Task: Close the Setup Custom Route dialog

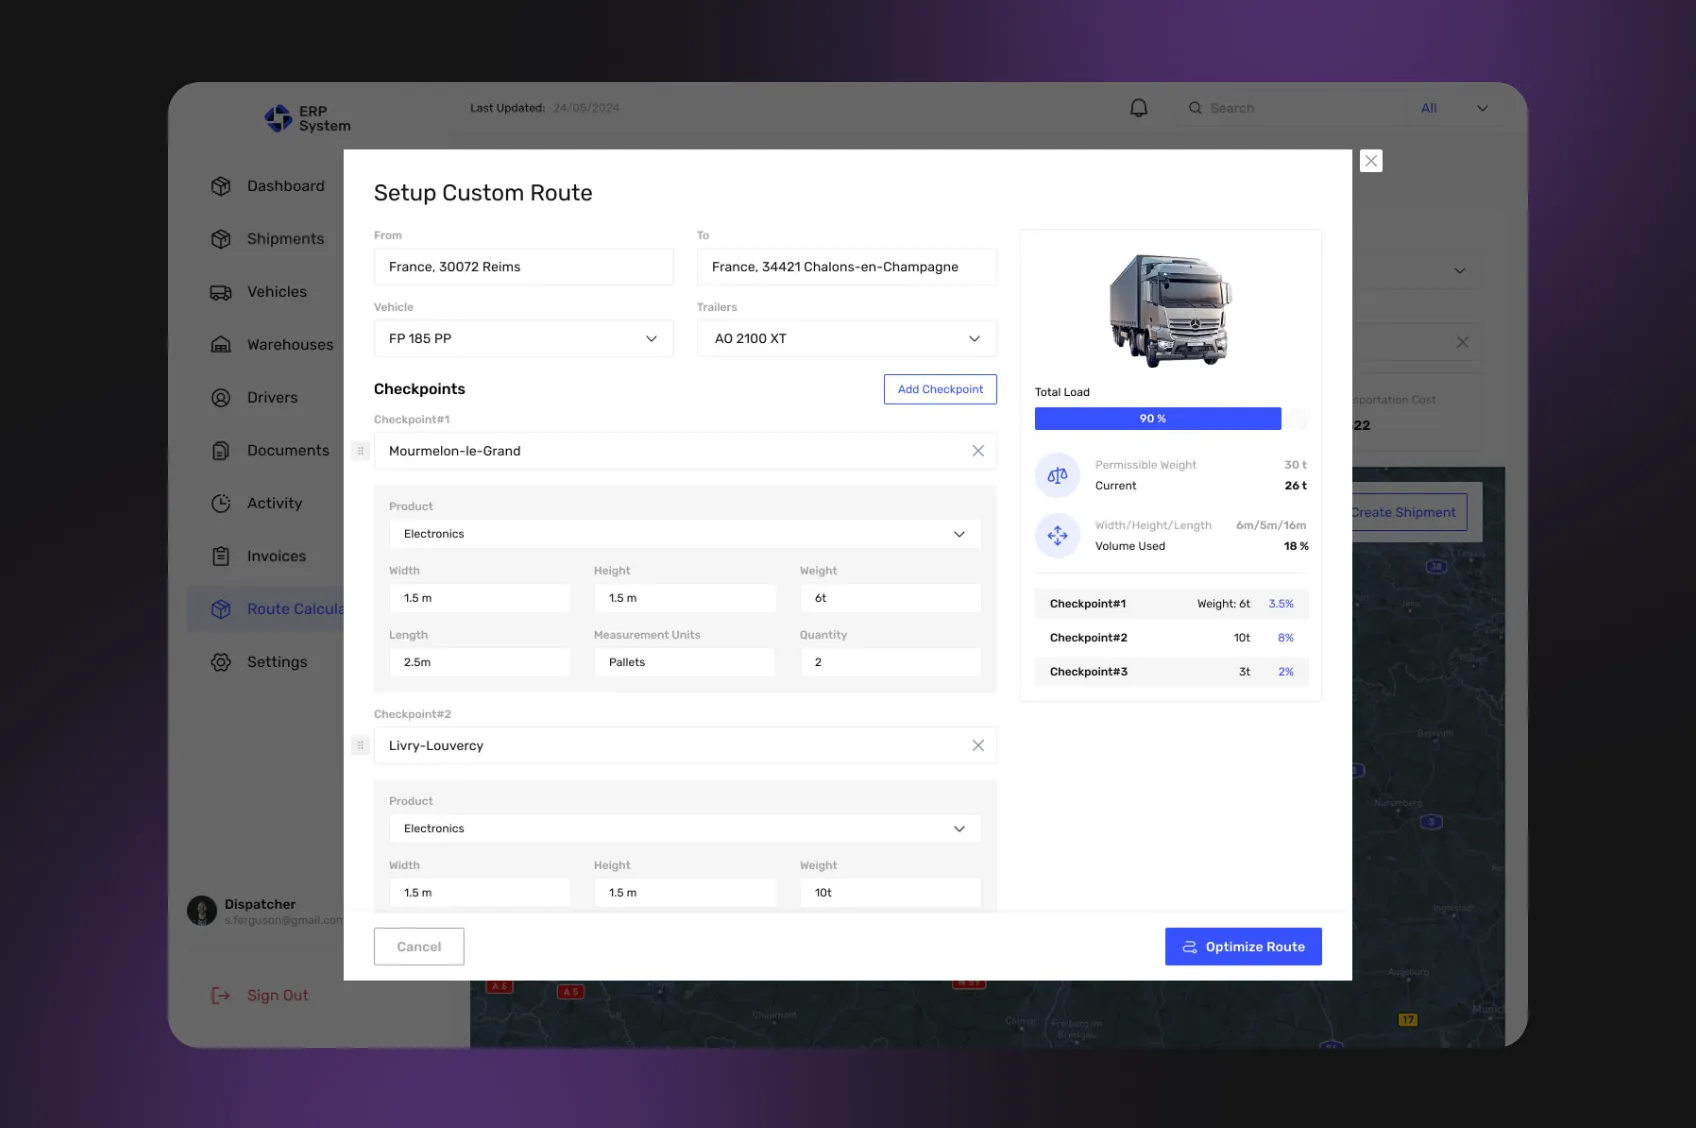Action: coord(1371,161)
